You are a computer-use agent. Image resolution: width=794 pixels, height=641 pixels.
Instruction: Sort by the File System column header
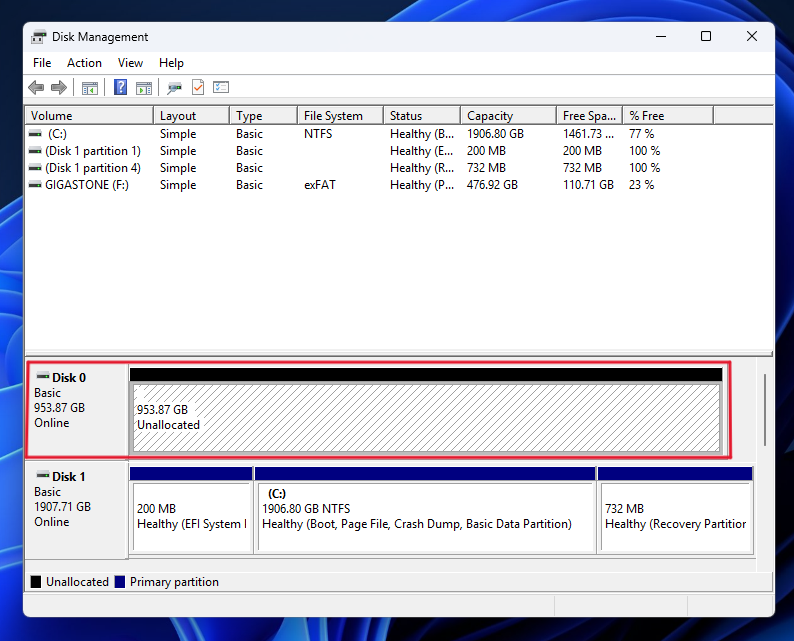pyautogui.click(x=340, y=115)
